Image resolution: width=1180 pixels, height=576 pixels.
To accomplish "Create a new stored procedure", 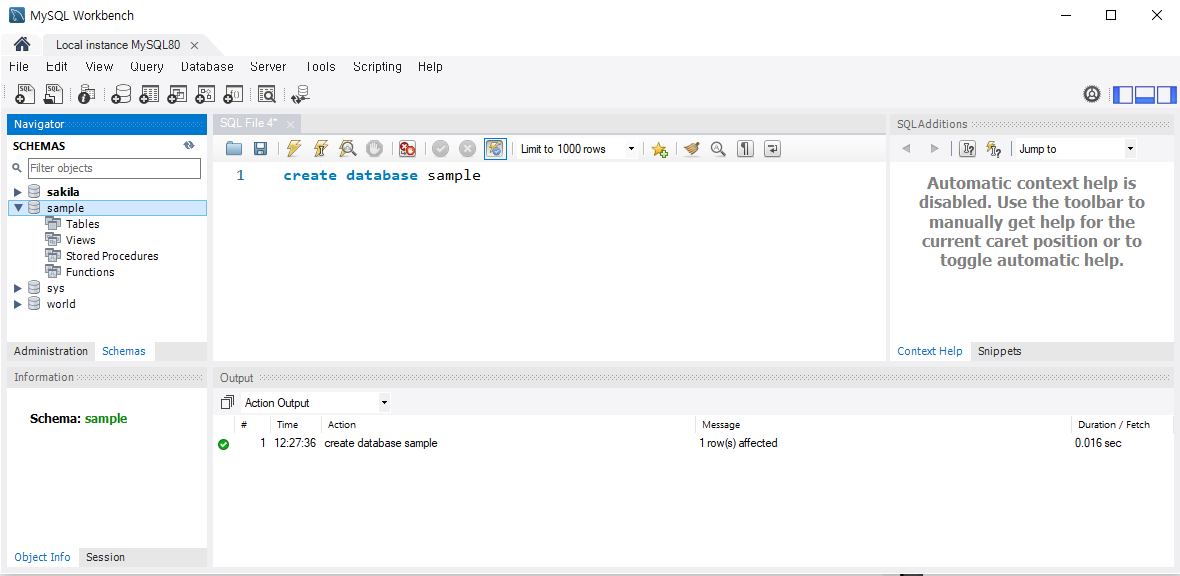I will pyautogui.click(x=205, y=94).
